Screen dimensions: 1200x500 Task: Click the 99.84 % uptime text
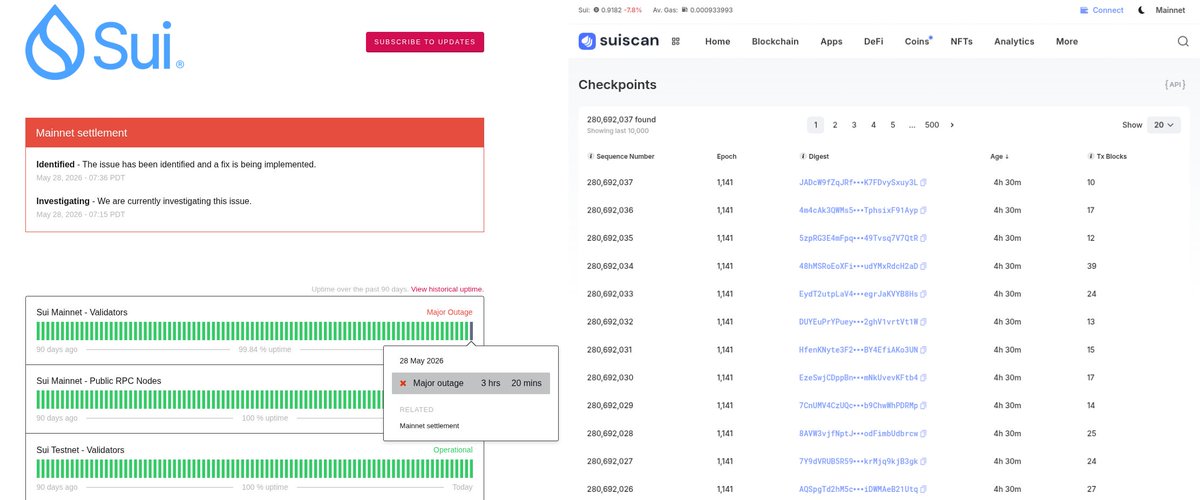click(x=263, y=350)
